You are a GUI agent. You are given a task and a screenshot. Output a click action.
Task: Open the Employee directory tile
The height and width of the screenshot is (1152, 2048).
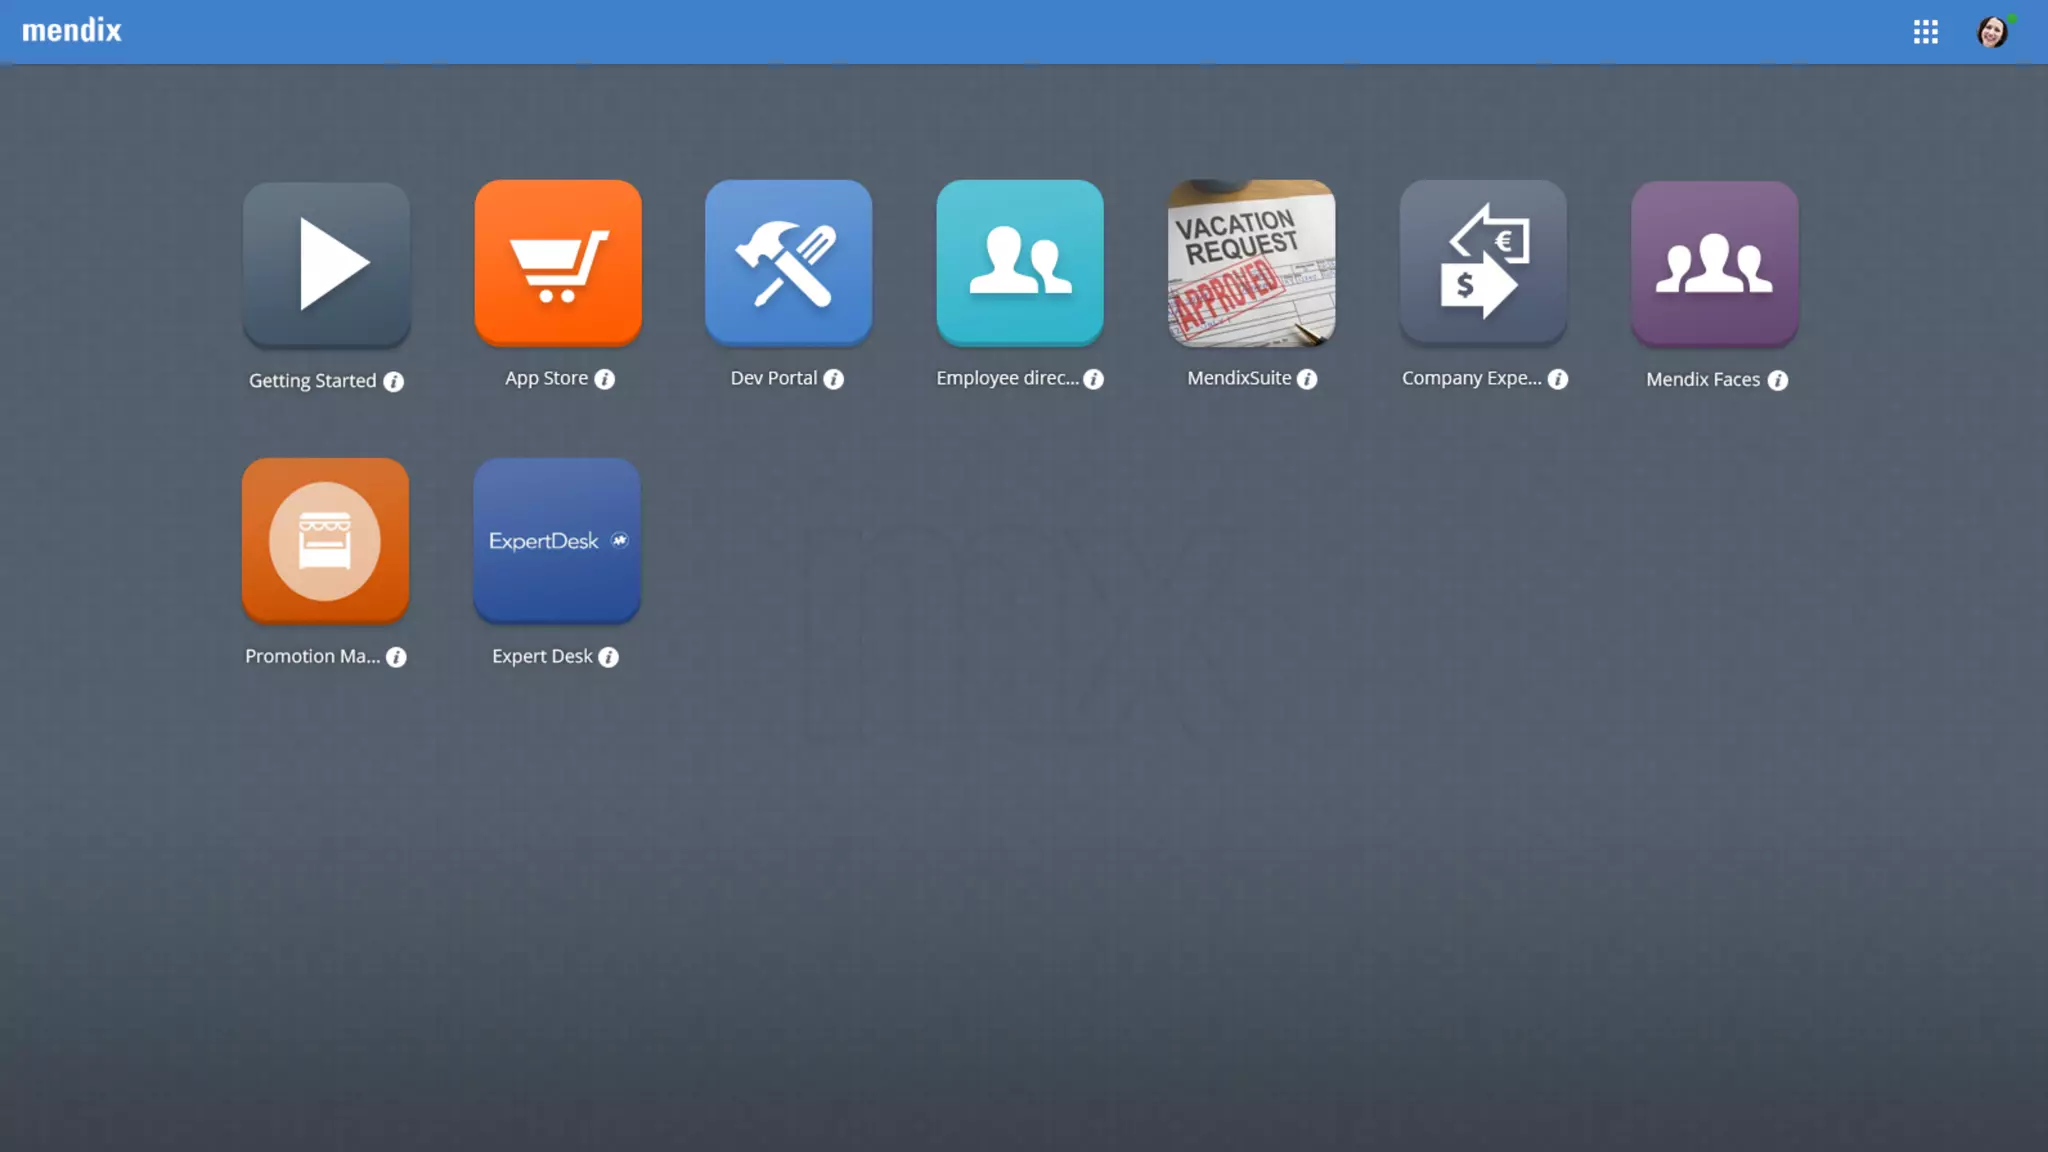pos(1020,263)
